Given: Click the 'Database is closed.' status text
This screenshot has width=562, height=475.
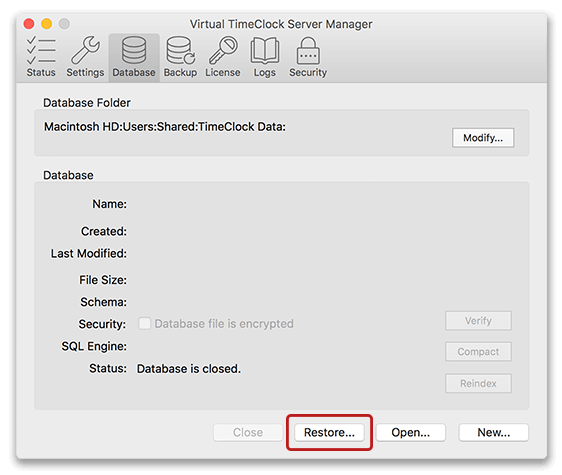Looking at the screenshot, I should pyautogui.click(x=189, y=369).
